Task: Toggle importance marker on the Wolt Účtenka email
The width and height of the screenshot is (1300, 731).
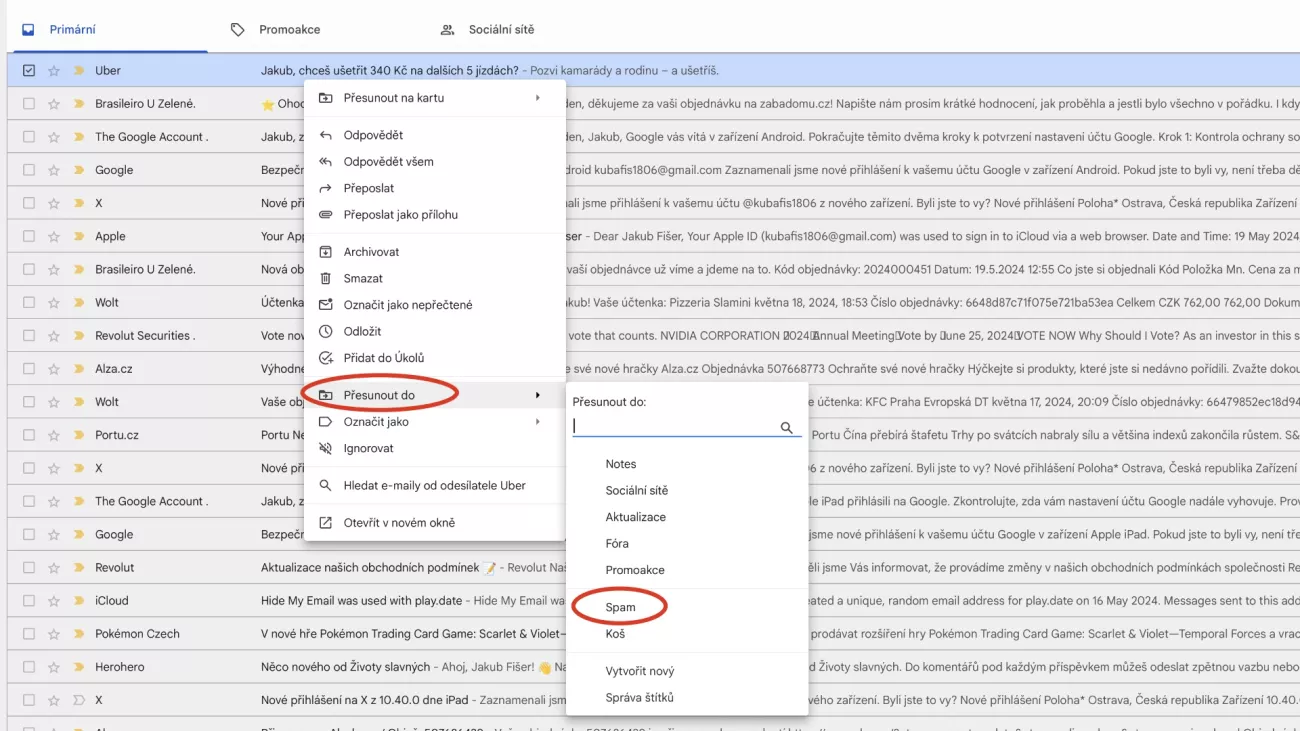Action: point(79,303)
